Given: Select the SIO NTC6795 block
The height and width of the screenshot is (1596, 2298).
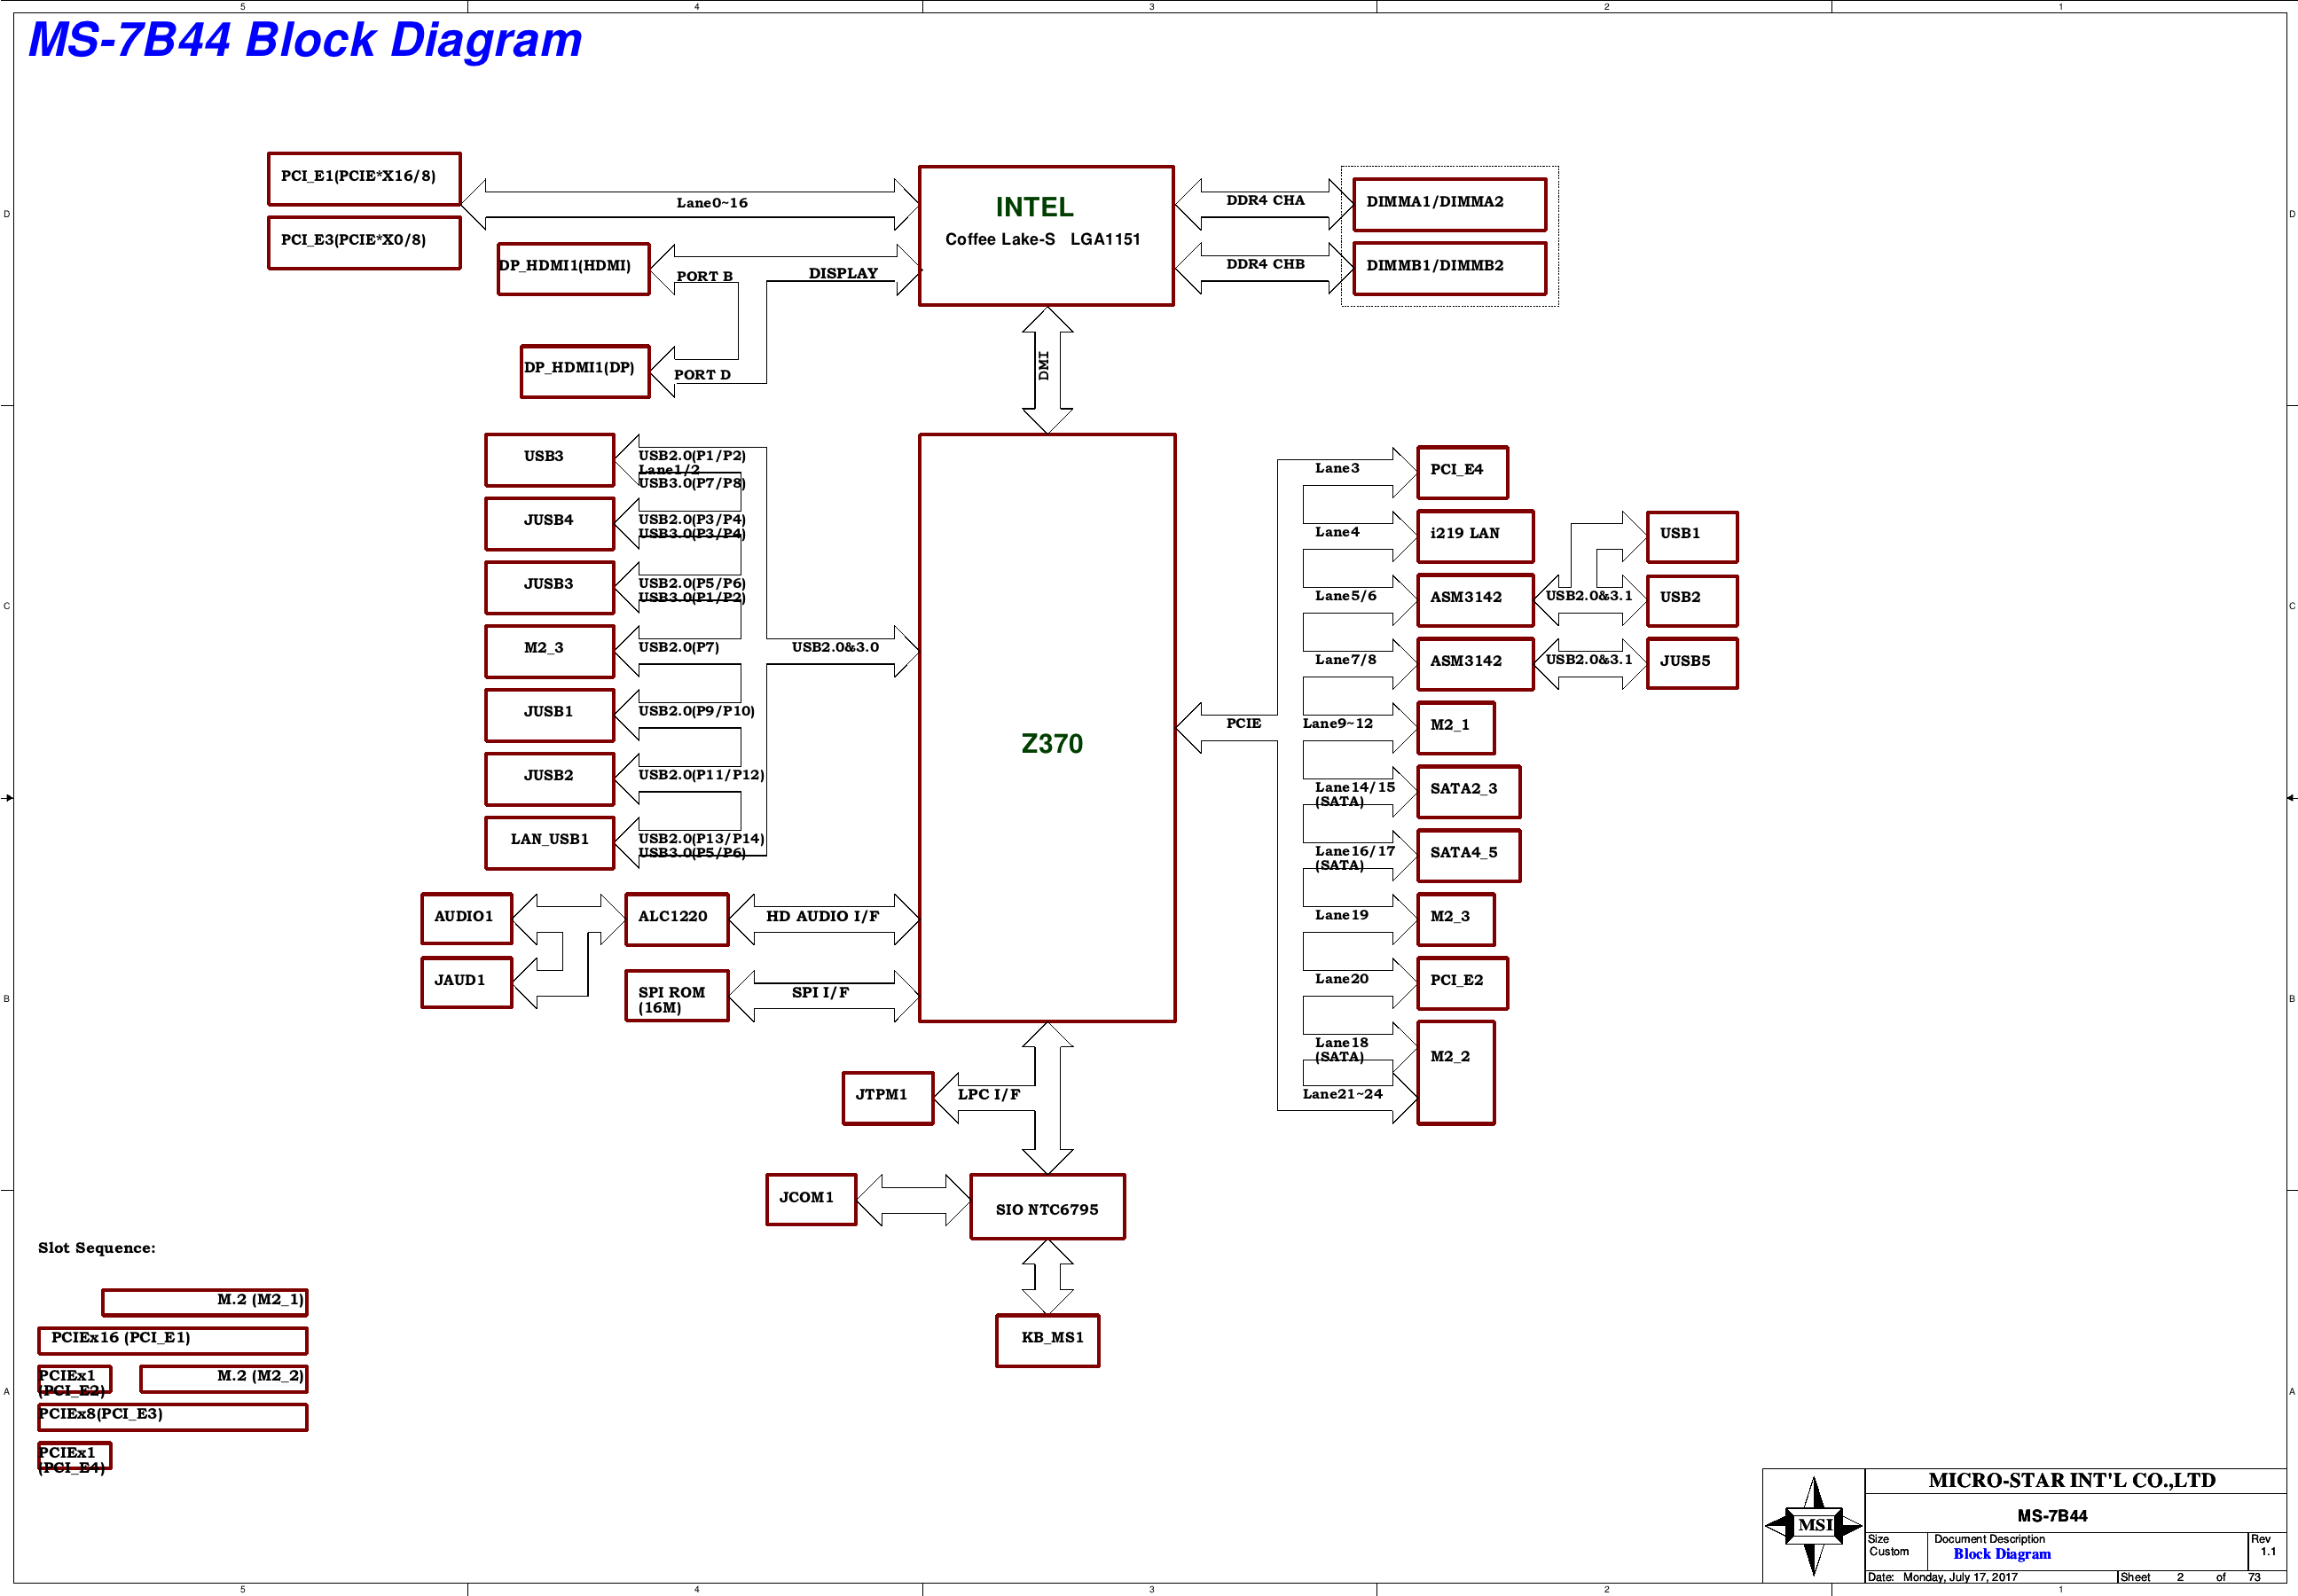Looking at the screenshot, I should (x=1047, y=1207).
